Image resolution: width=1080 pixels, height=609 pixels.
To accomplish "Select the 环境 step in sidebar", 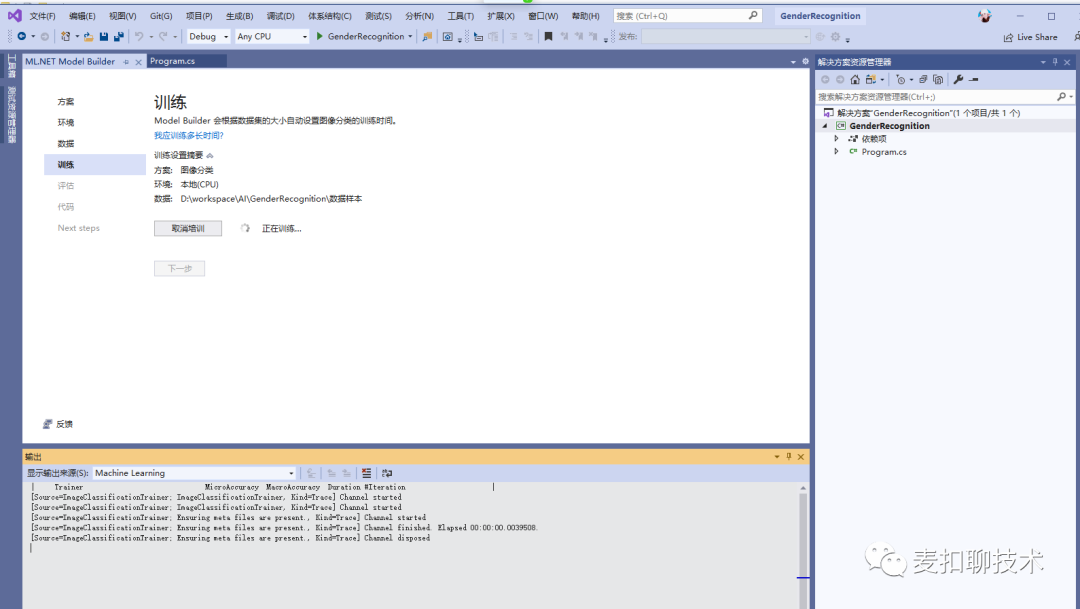I will (66, 123).
